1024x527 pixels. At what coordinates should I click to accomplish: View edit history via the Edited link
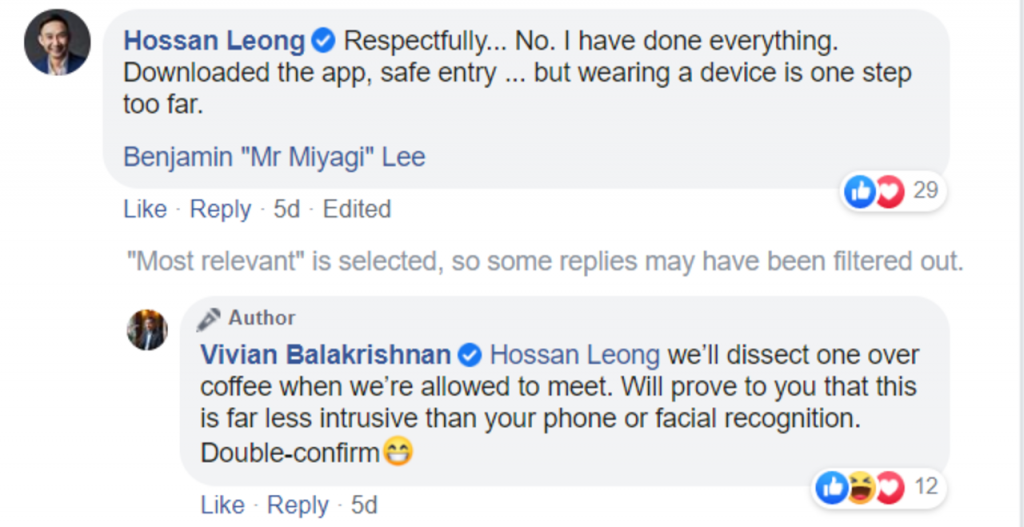tap(357, 209)
